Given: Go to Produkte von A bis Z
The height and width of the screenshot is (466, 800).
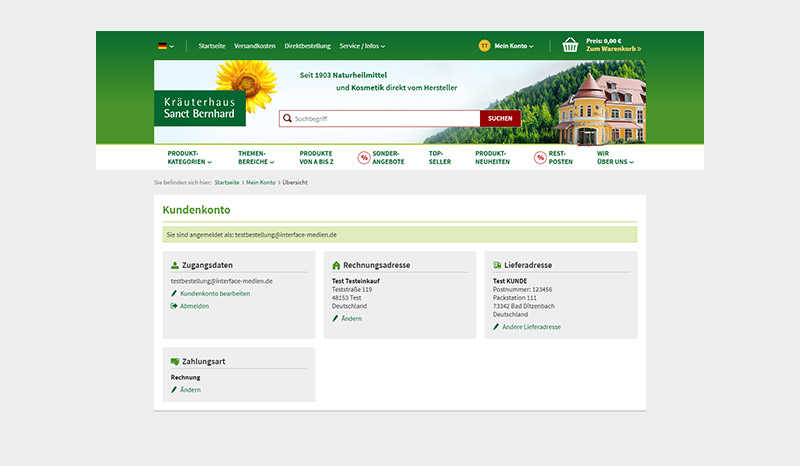Looking at the screenshot, I should tap(315, 157).
